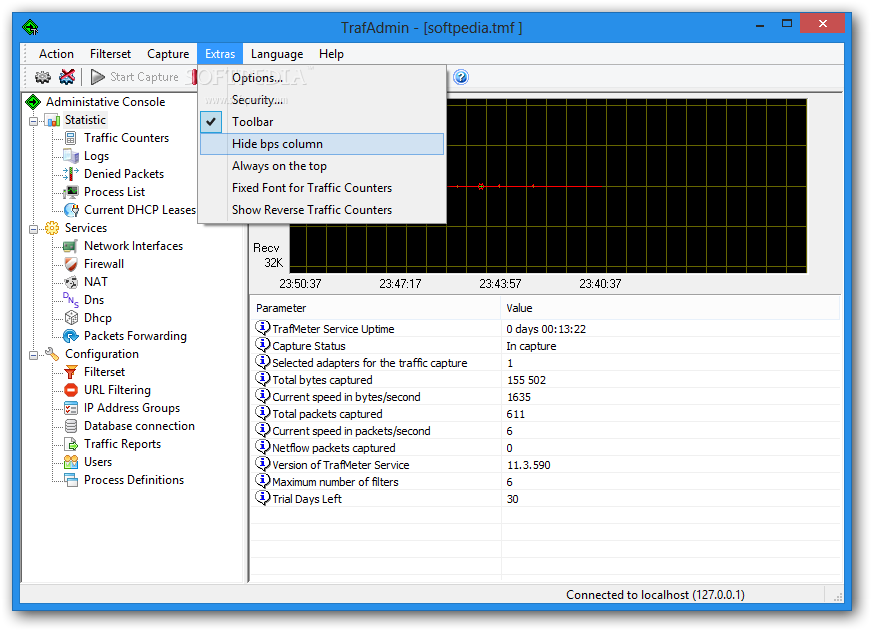The height and width of the screenshot is (631, 872).
Task: Click the Connected to localhost status text
Action: click(x=655, y=595)
